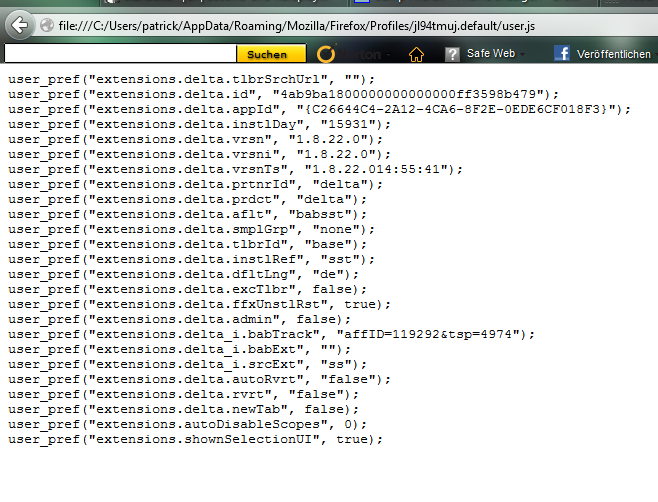Click the Veröffentlichen button
This screenshot has height=502, width=658.
click(x=614, y=54)
